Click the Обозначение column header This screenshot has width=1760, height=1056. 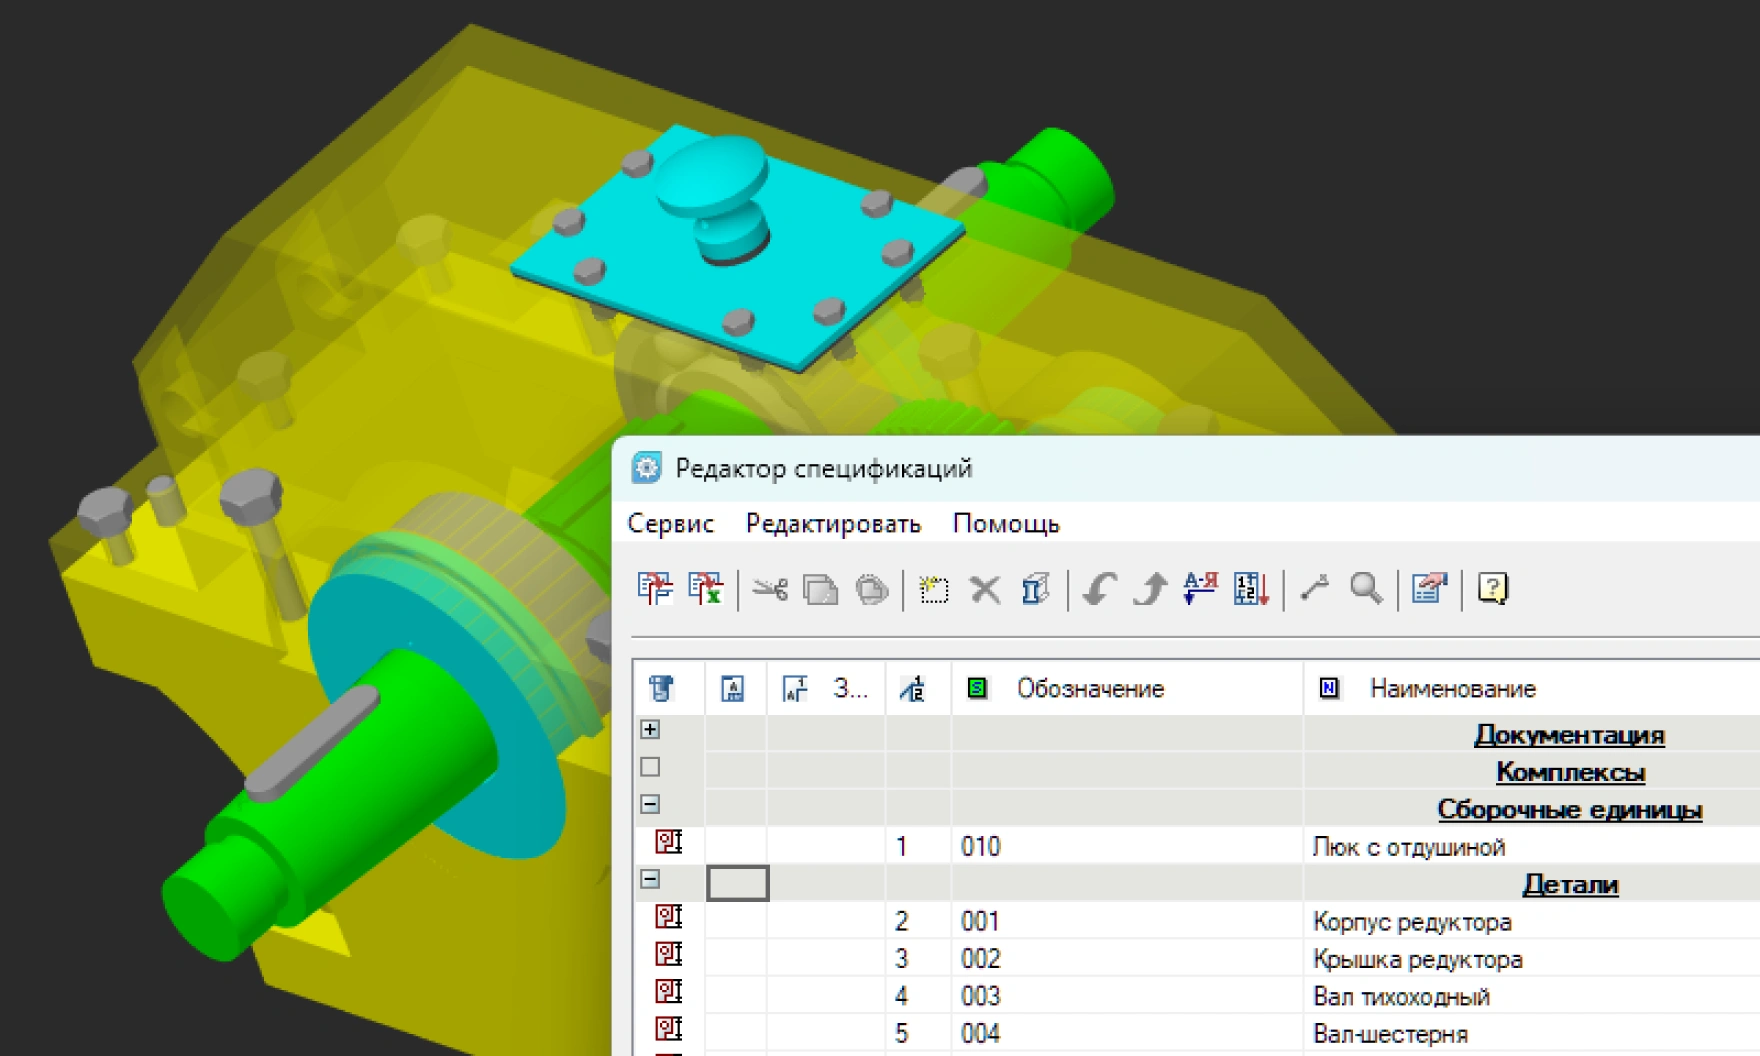coord(1090,689)
